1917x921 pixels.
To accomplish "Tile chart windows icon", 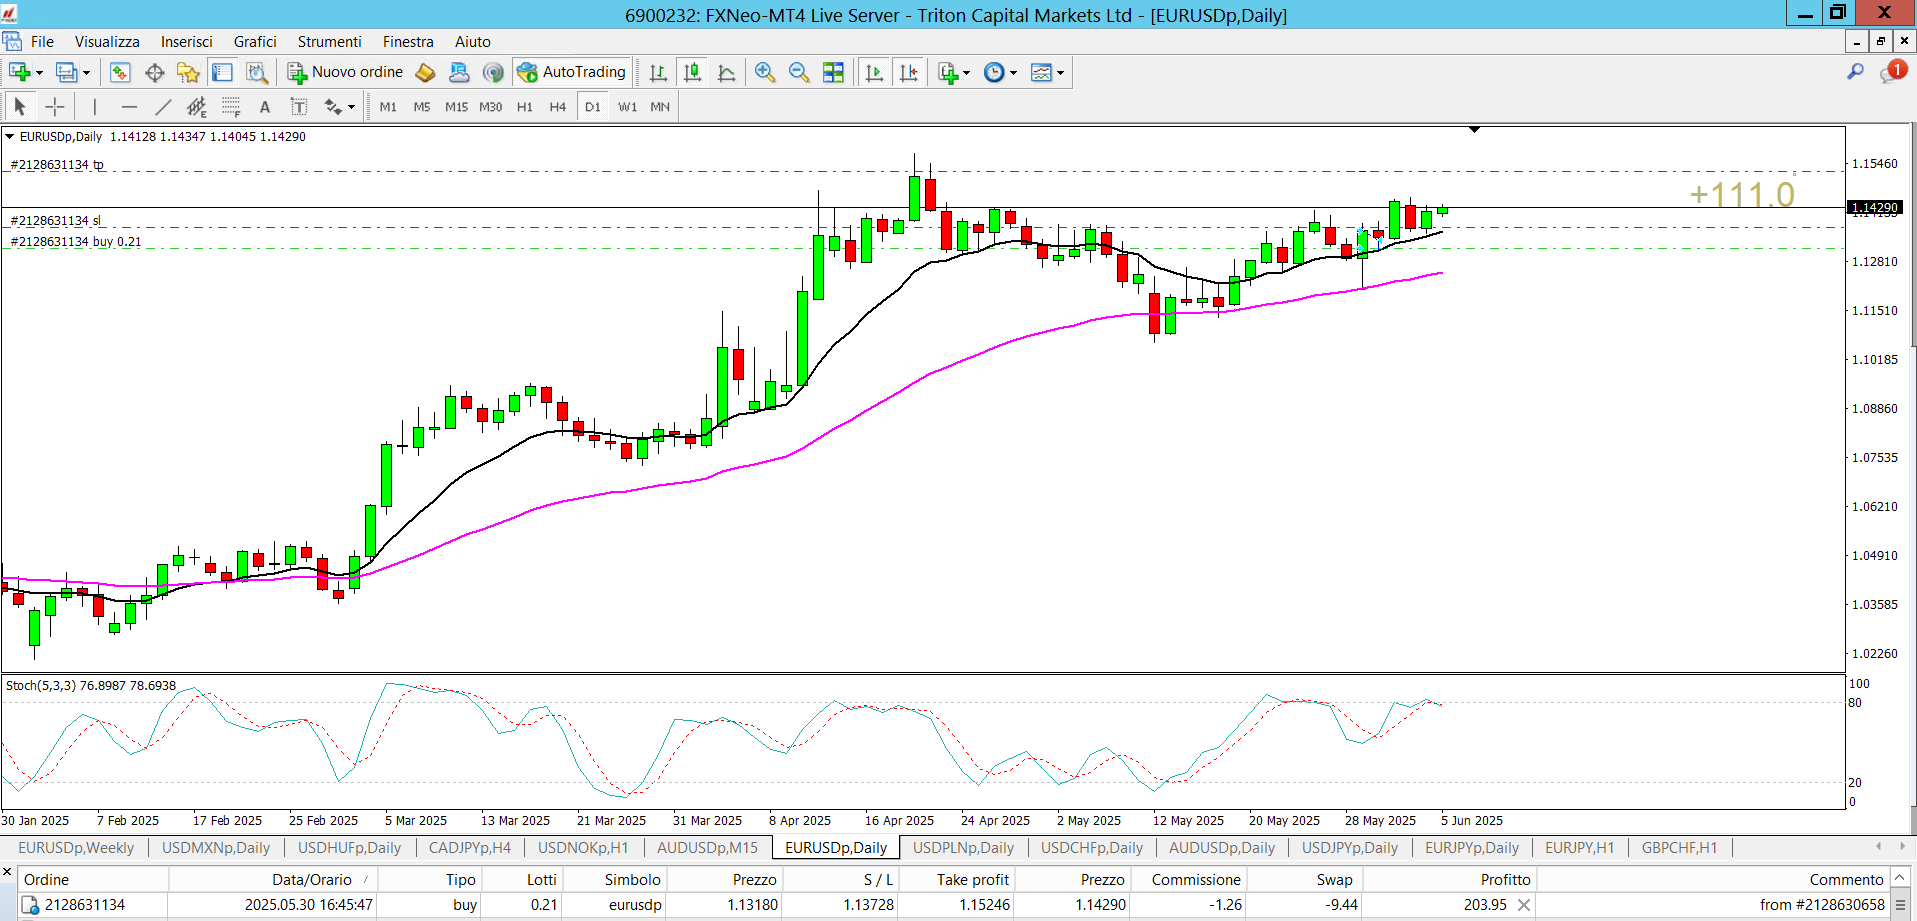I will coord(833,72).
